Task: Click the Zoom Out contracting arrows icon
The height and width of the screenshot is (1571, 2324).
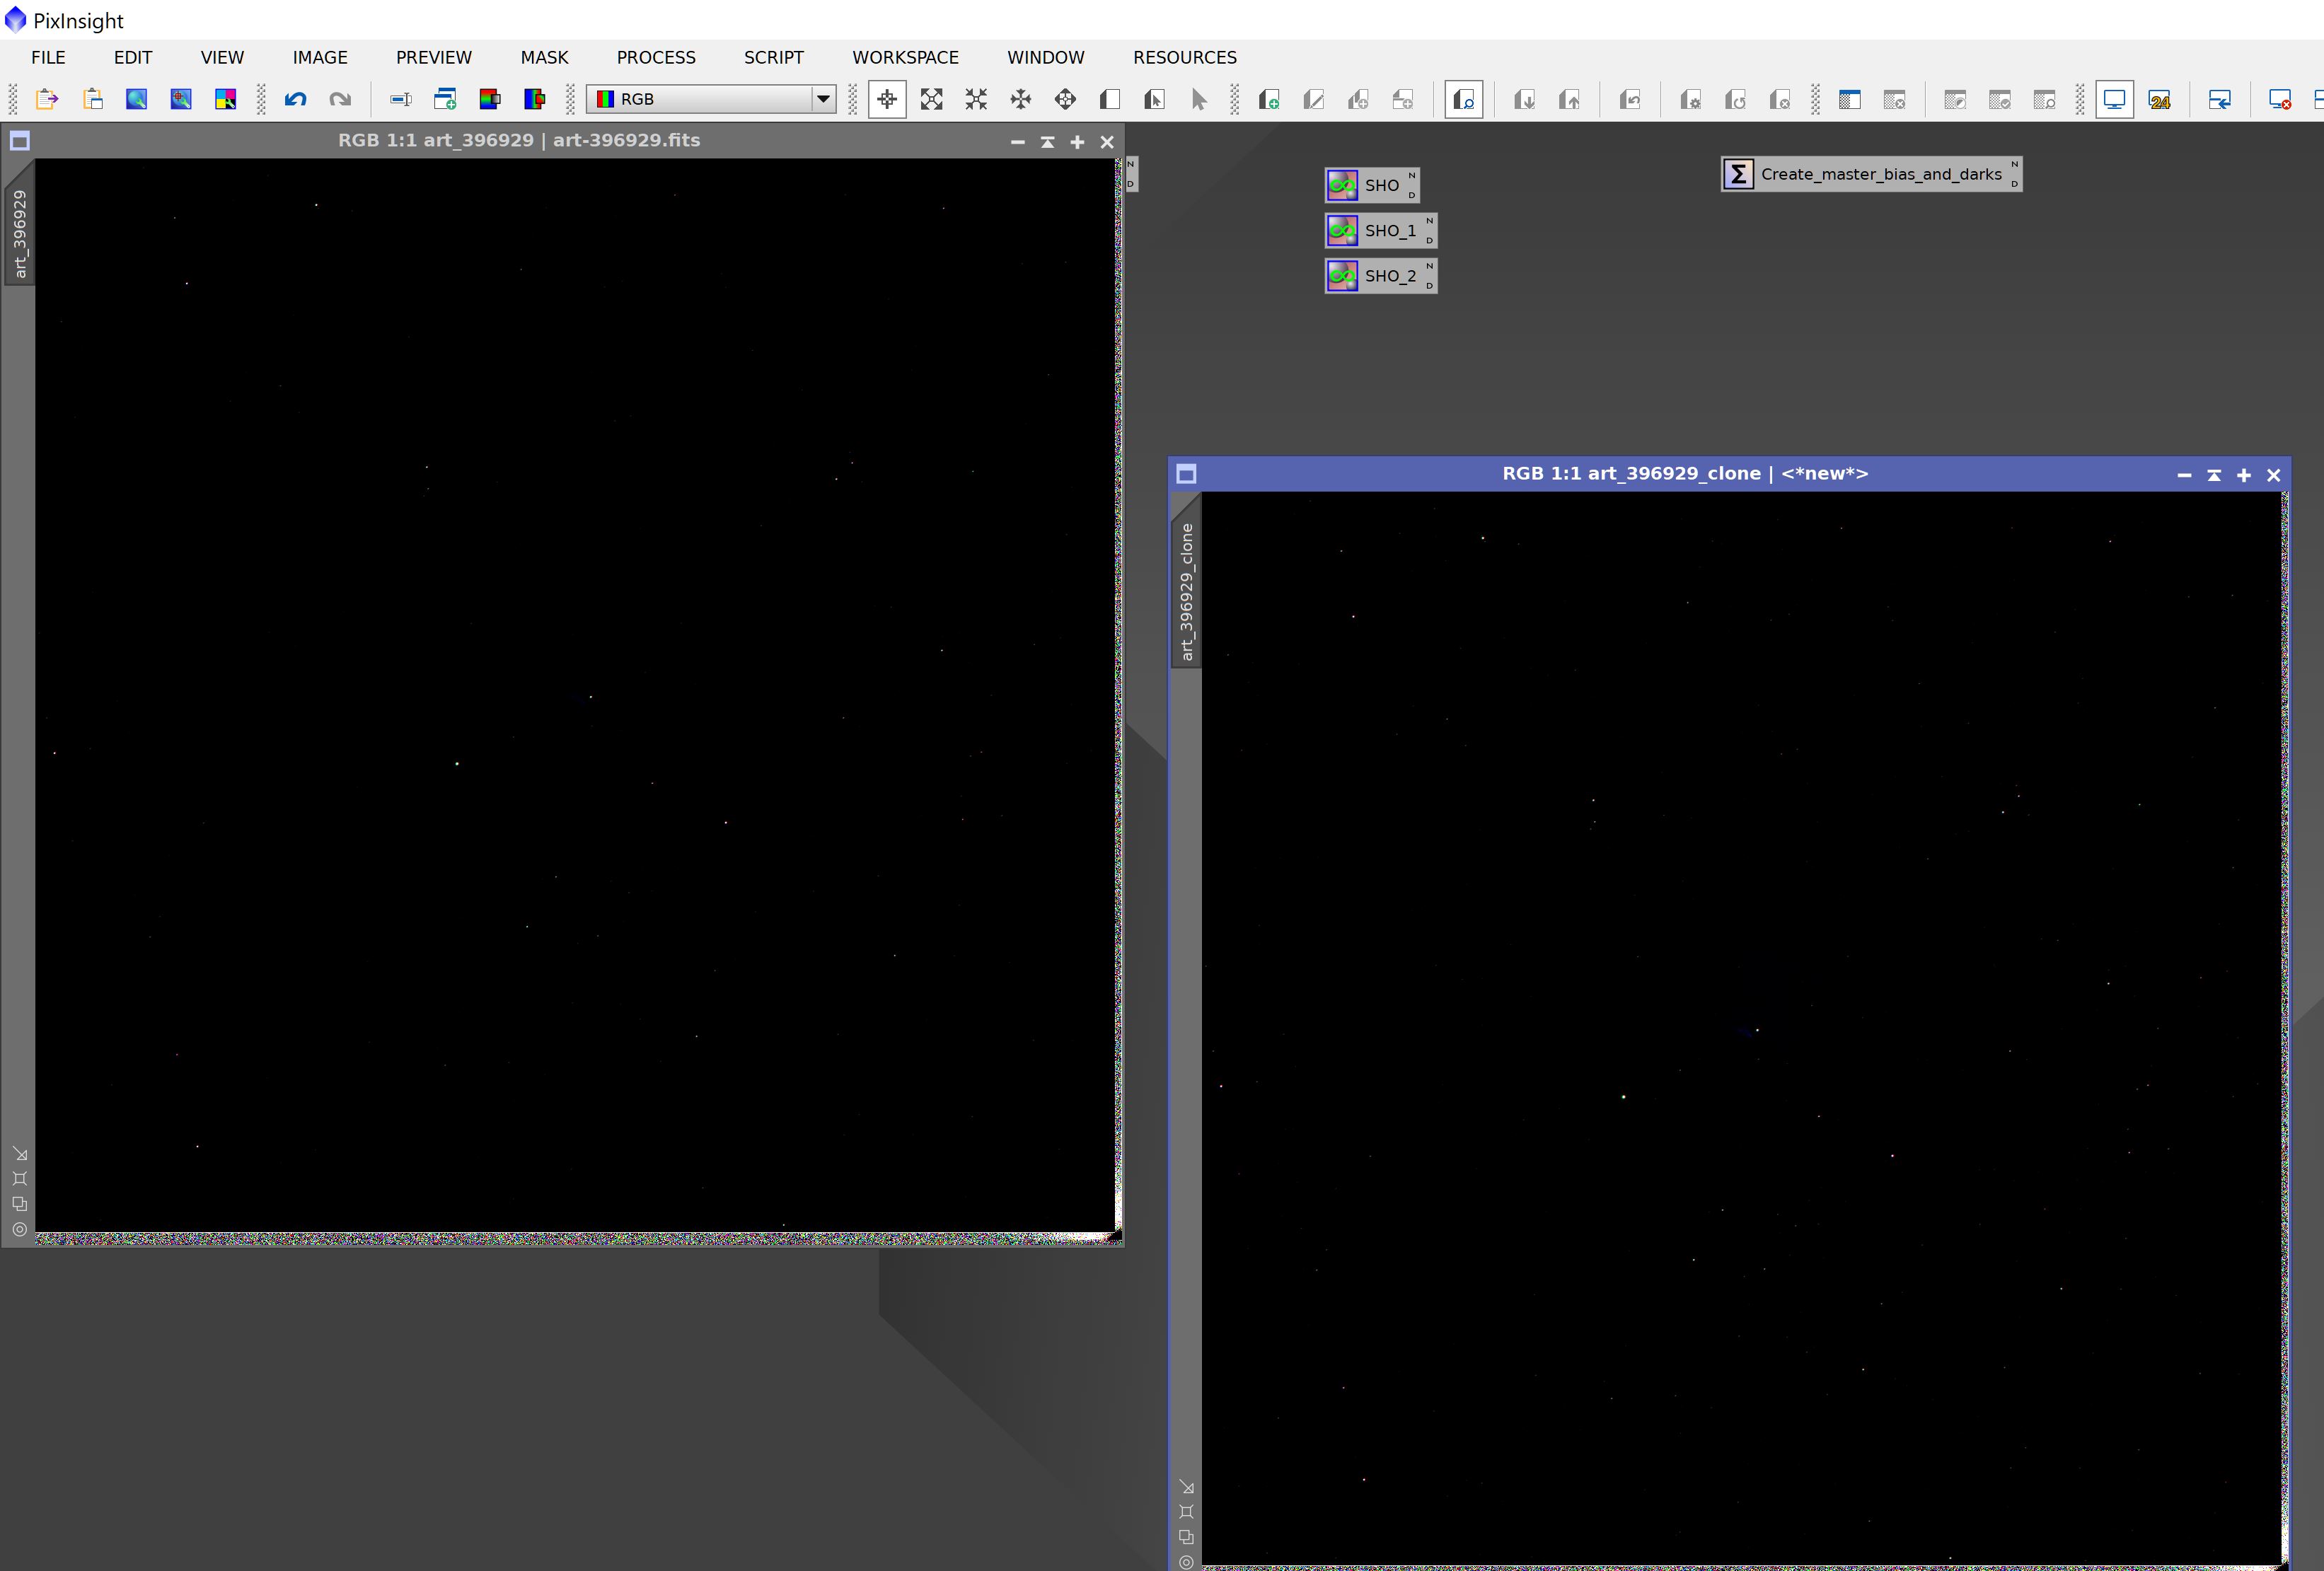Action: click(976, 99)
